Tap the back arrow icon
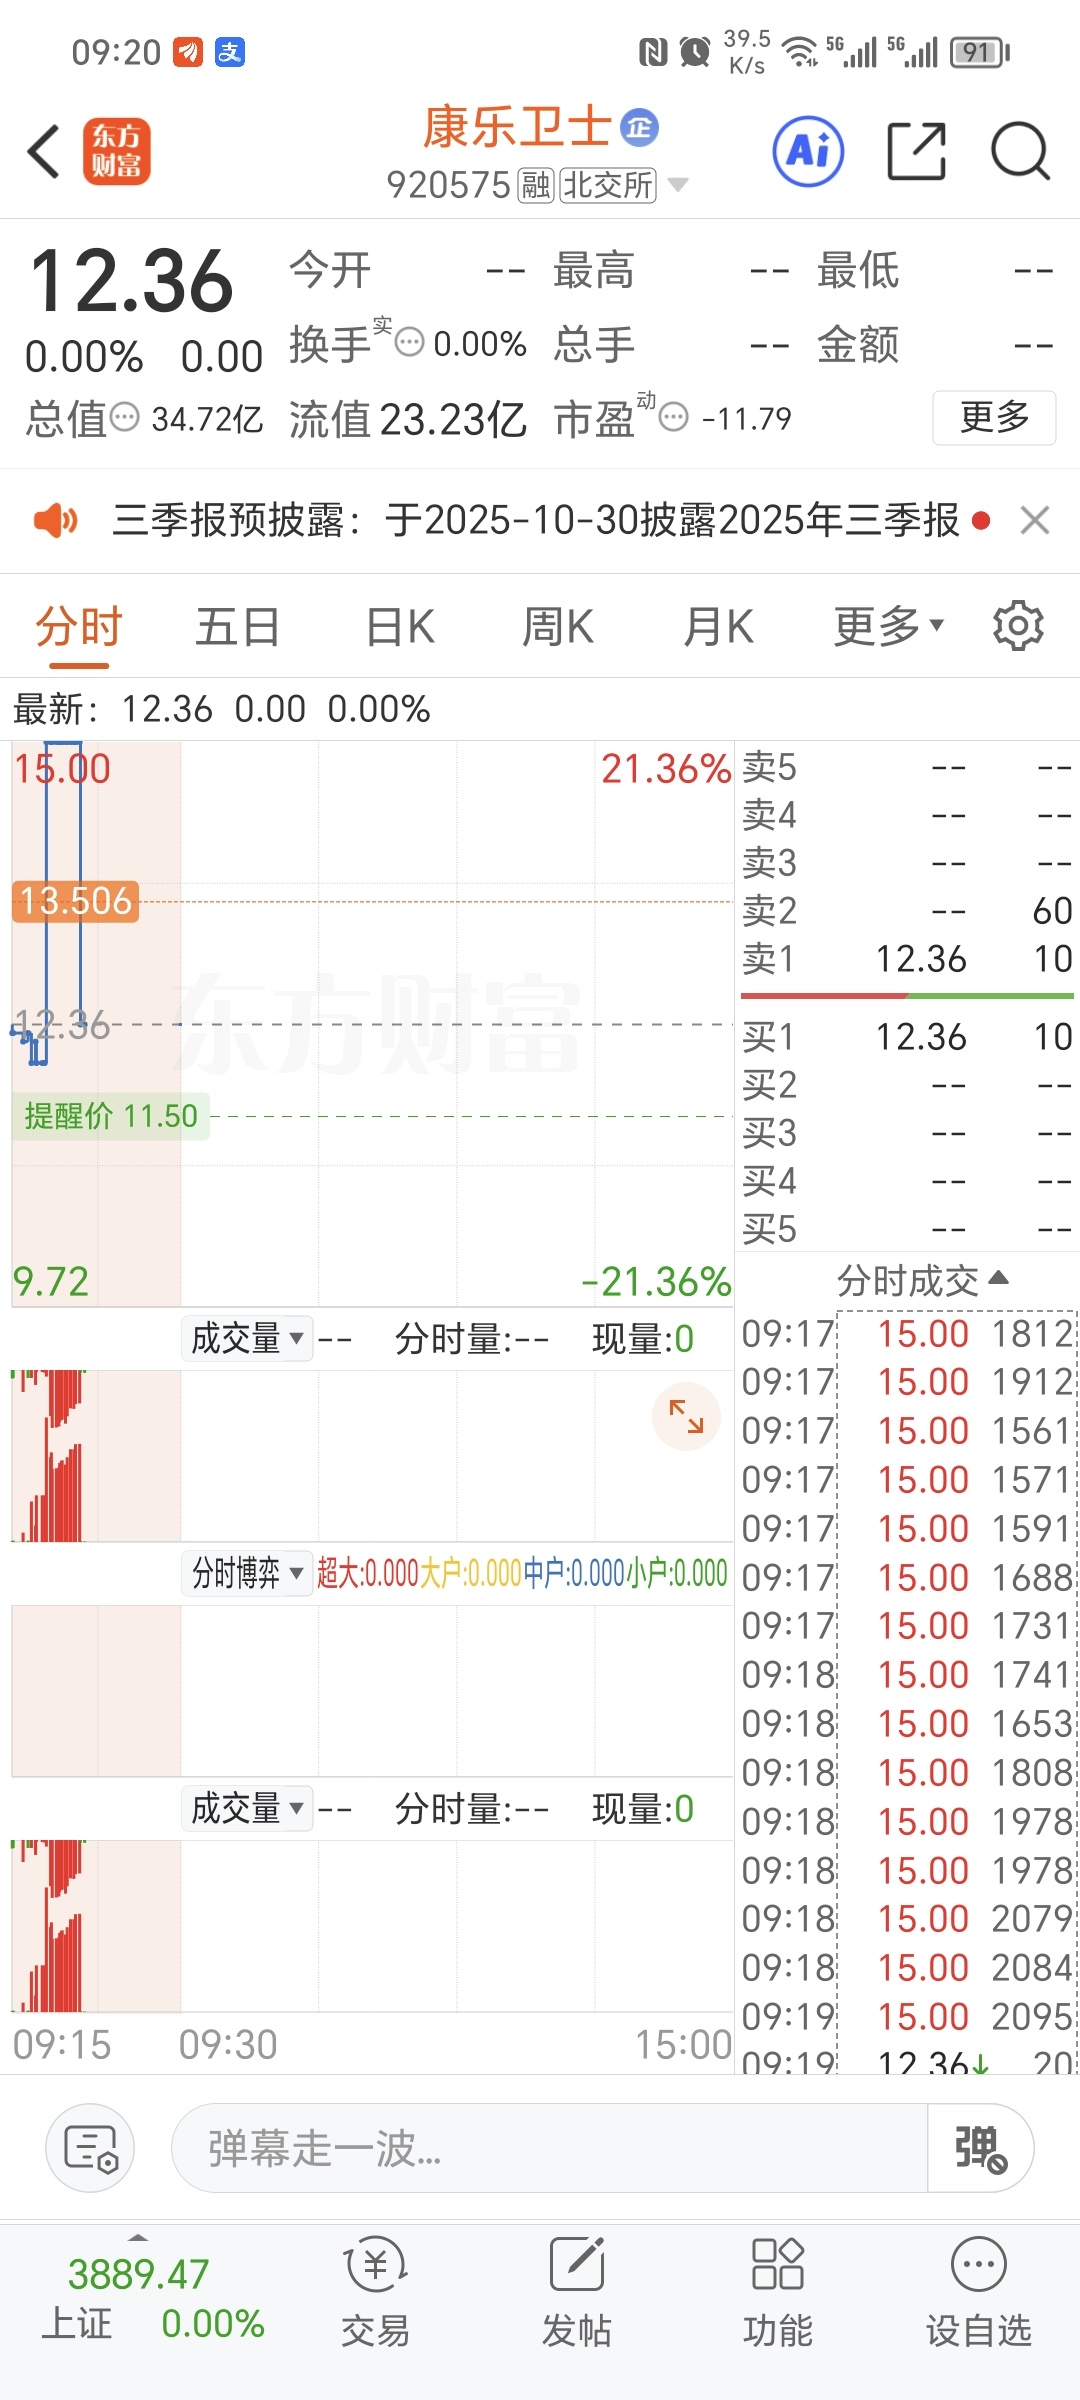This screenshot has height=2400, width=1080. click(44, 152)
